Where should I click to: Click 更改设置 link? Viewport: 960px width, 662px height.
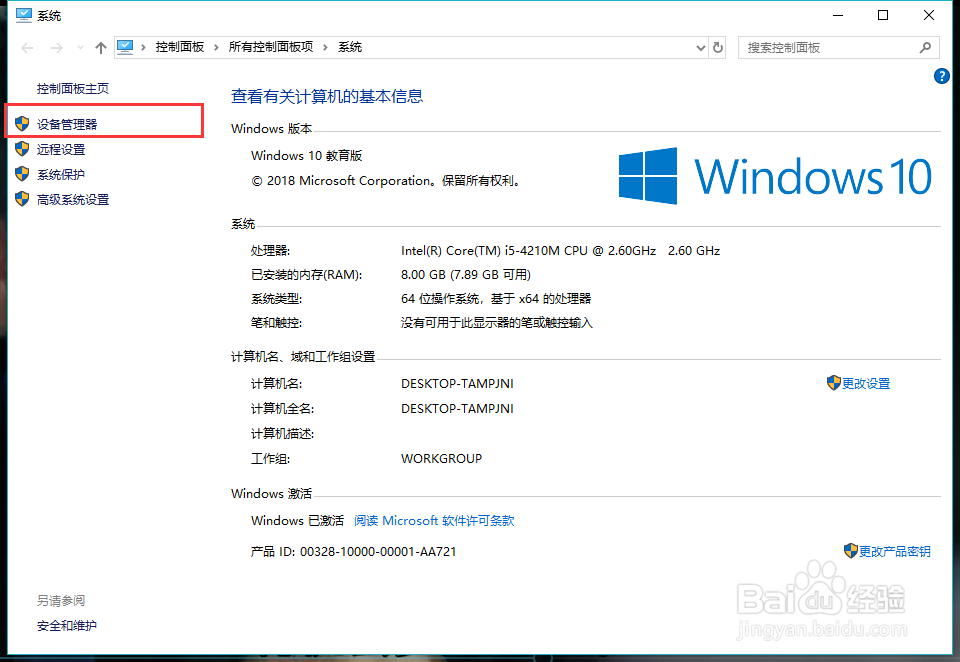[866, 383]
